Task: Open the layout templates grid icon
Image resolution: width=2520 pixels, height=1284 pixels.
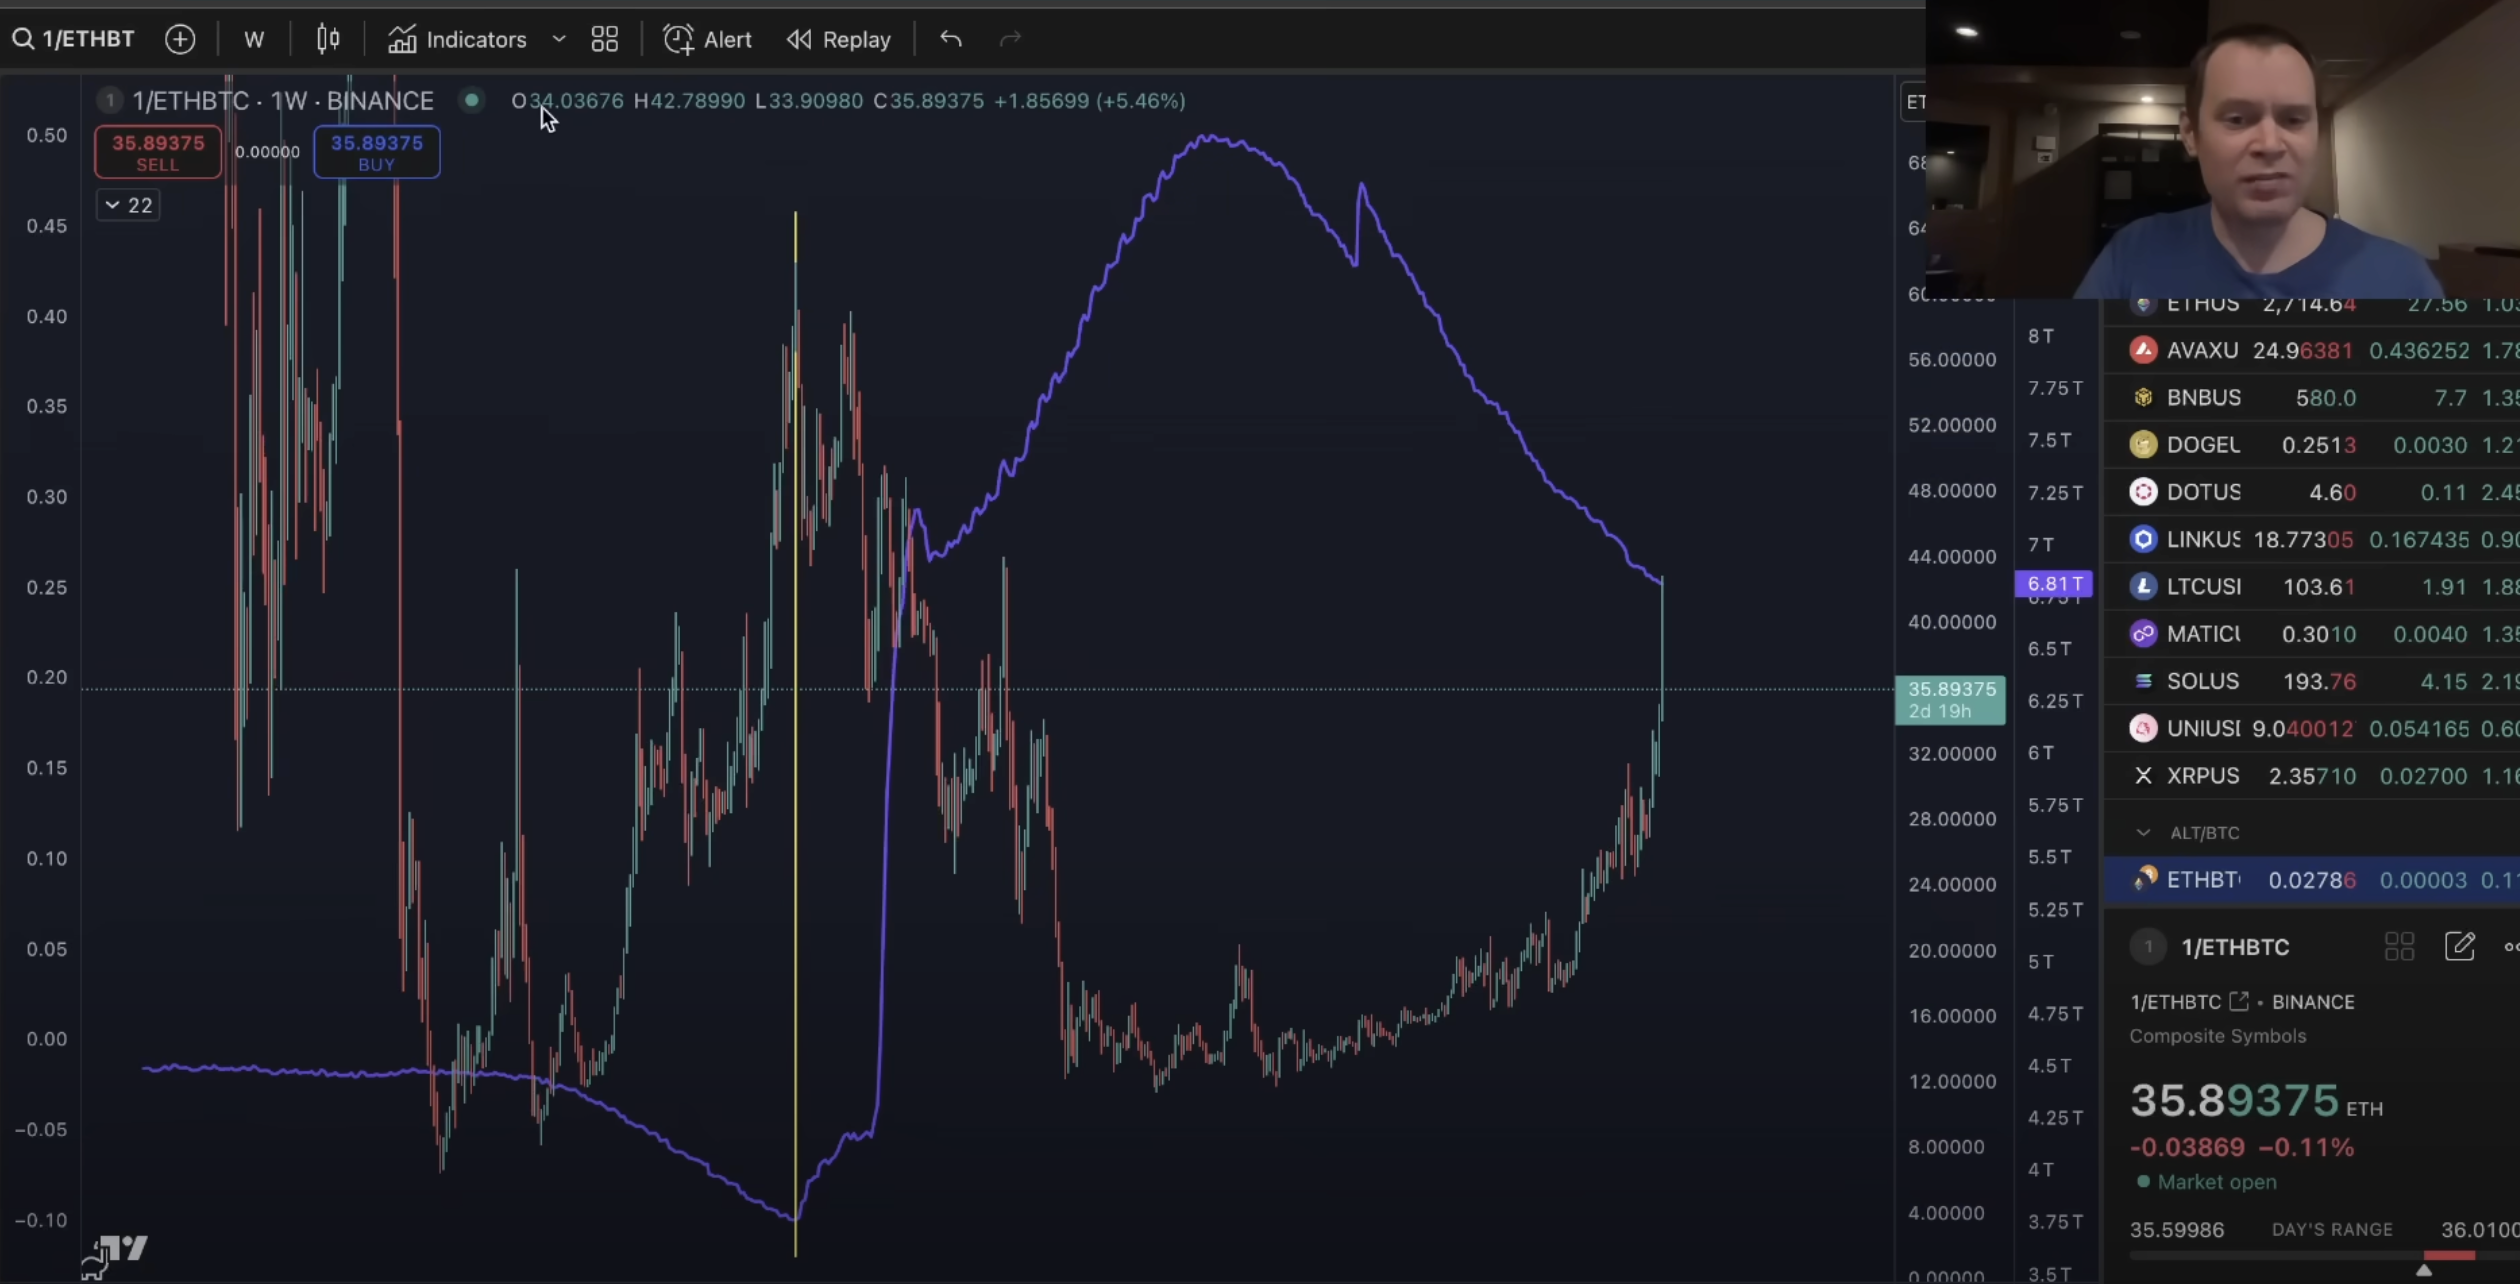Action: (604, 39)
